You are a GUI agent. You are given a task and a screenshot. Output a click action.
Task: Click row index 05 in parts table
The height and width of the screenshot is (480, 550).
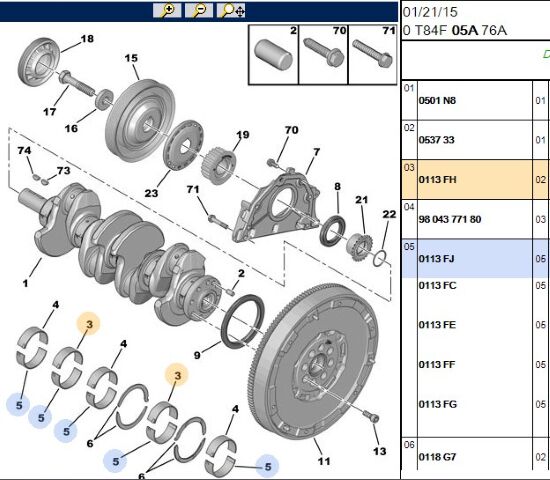409,246
